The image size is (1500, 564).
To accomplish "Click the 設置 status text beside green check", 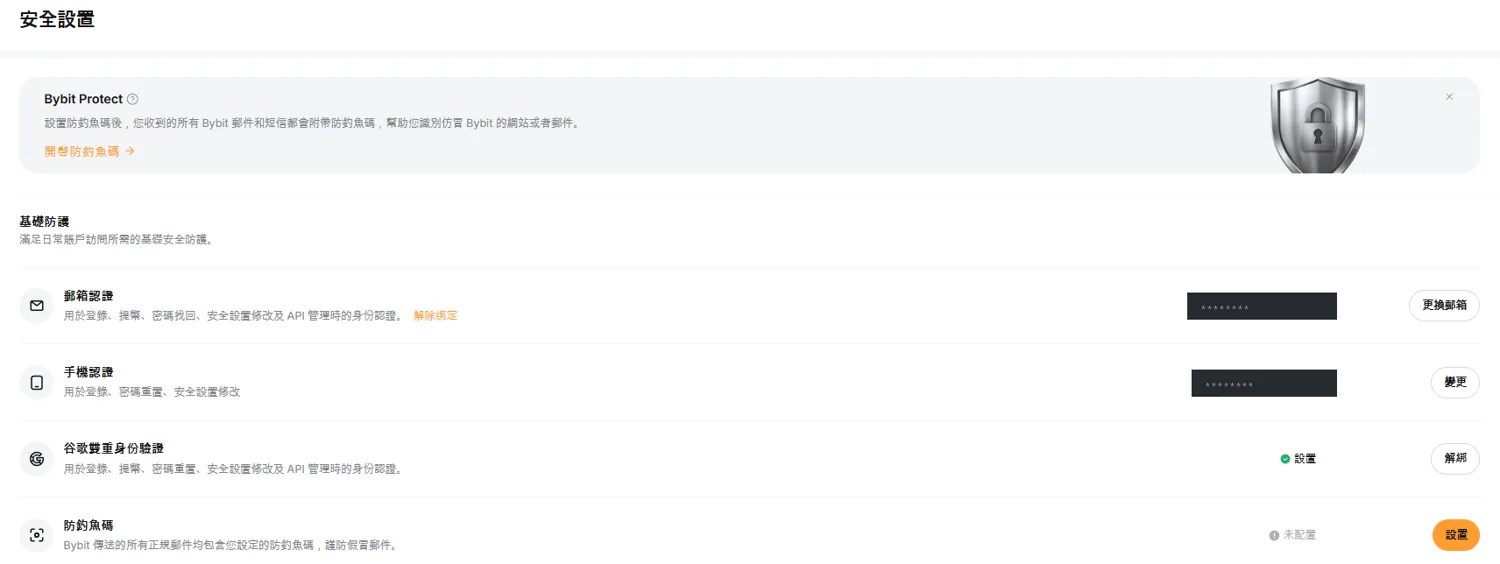I will tap(1305, 459).
